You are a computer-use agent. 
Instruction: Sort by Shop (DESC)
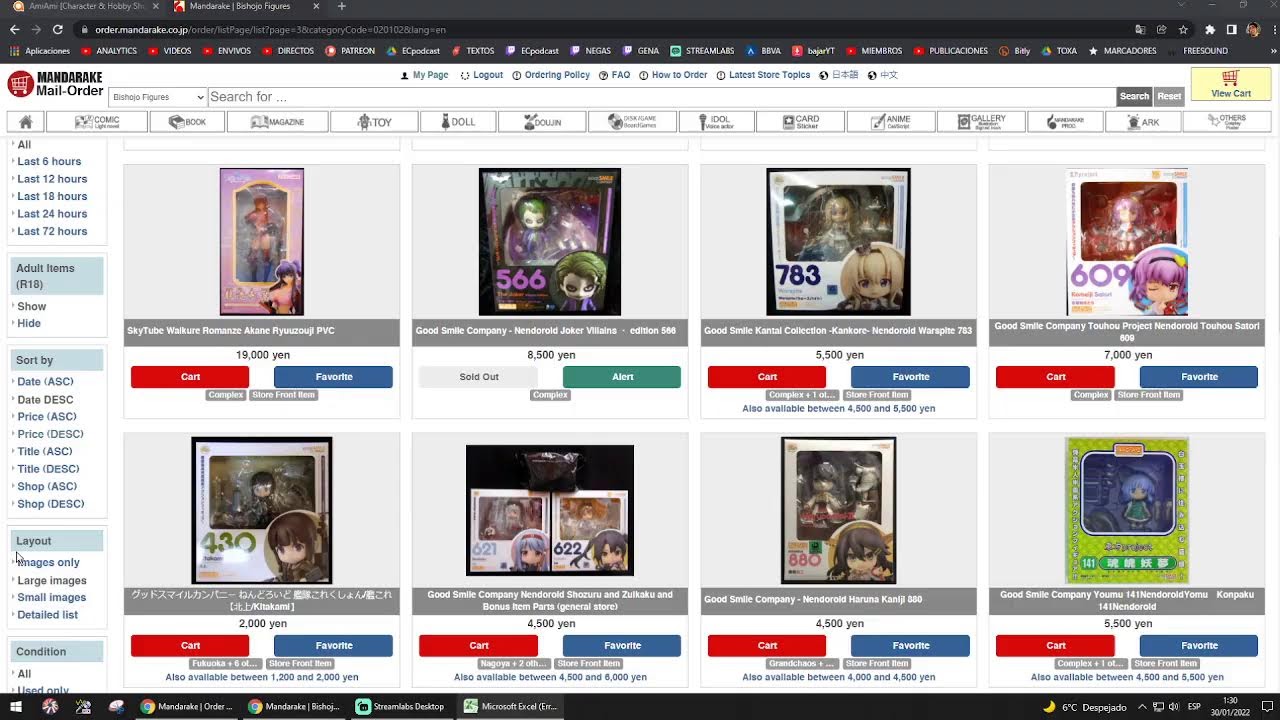point(51,504)
